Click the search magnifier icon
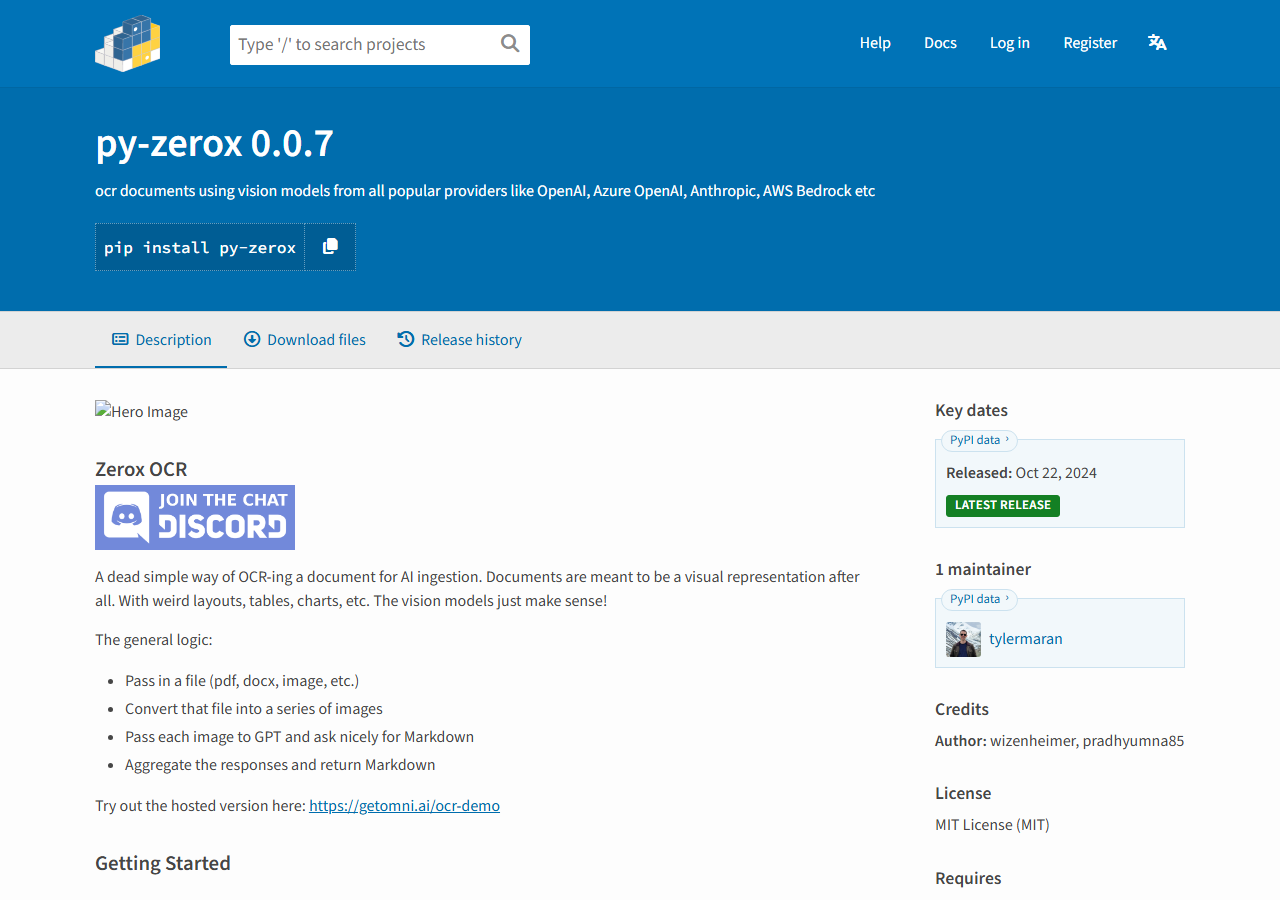This screenshot has width=1280, height=900. point(510,43)
